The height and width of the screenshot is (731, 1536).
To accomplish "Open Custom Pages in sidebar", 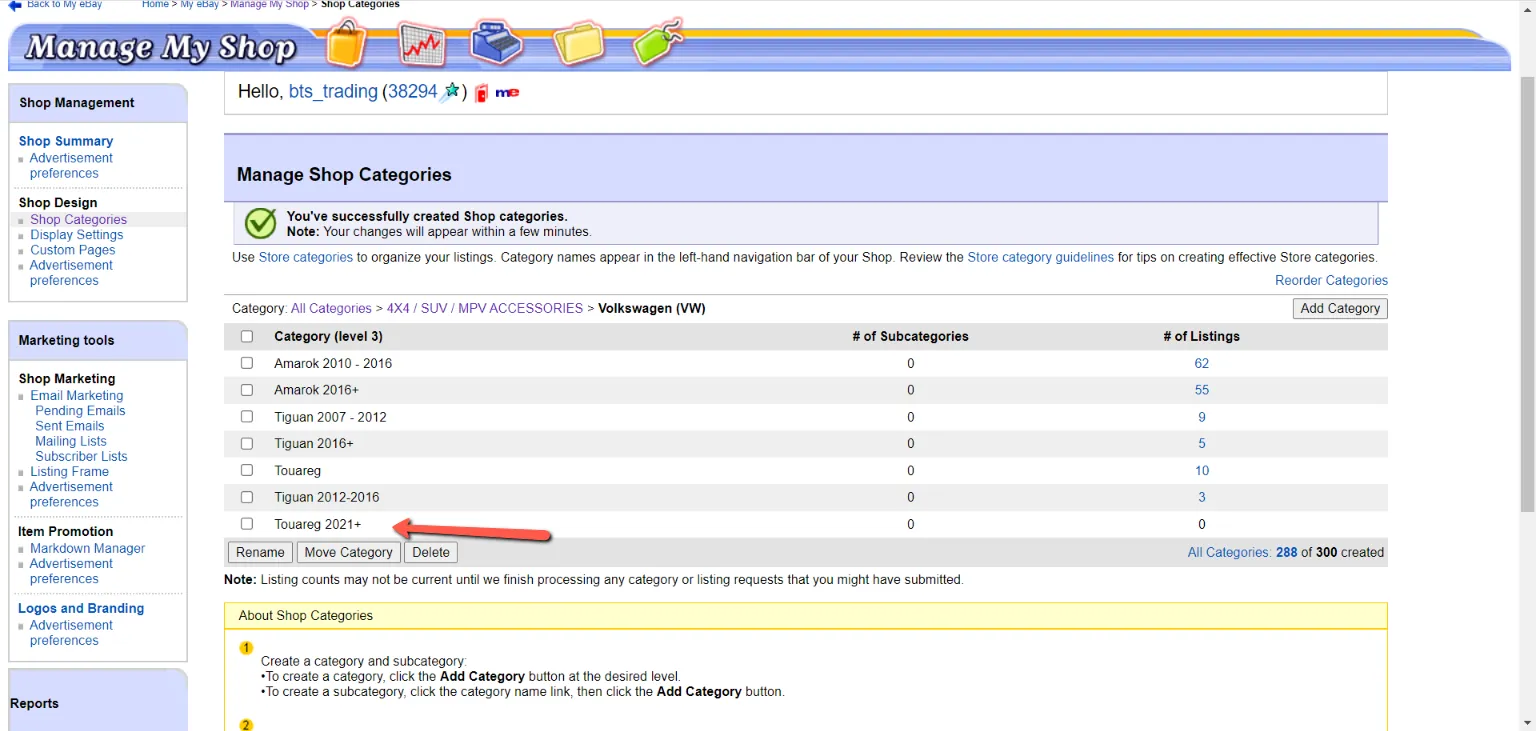I will (73, 250).
